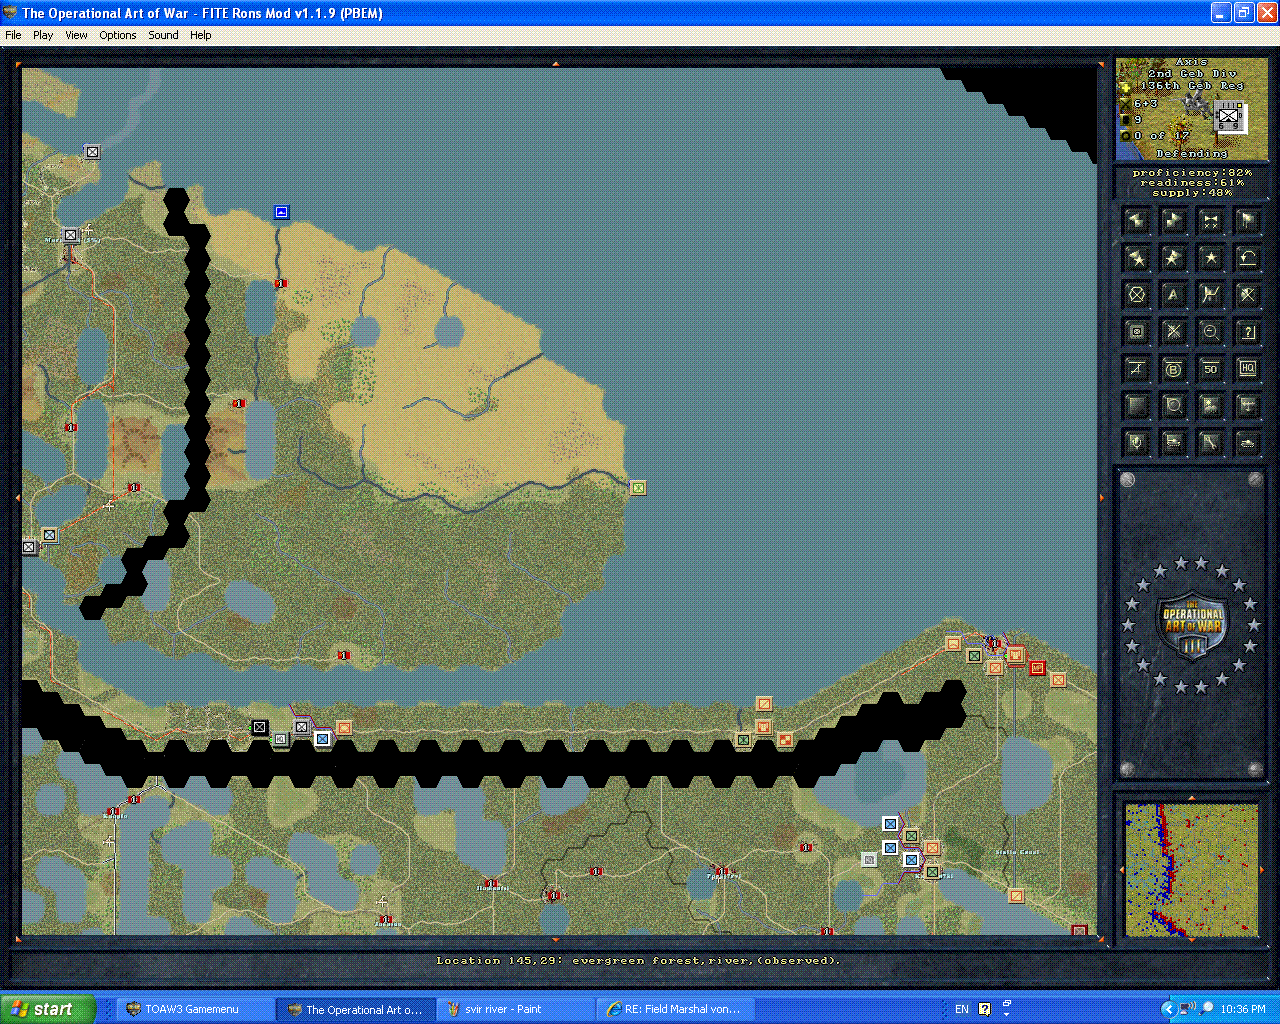Select the unit counter at peninsula's eastern tip
The width and height of the screenshot is (1280, 1024).
tap(638, 488)
